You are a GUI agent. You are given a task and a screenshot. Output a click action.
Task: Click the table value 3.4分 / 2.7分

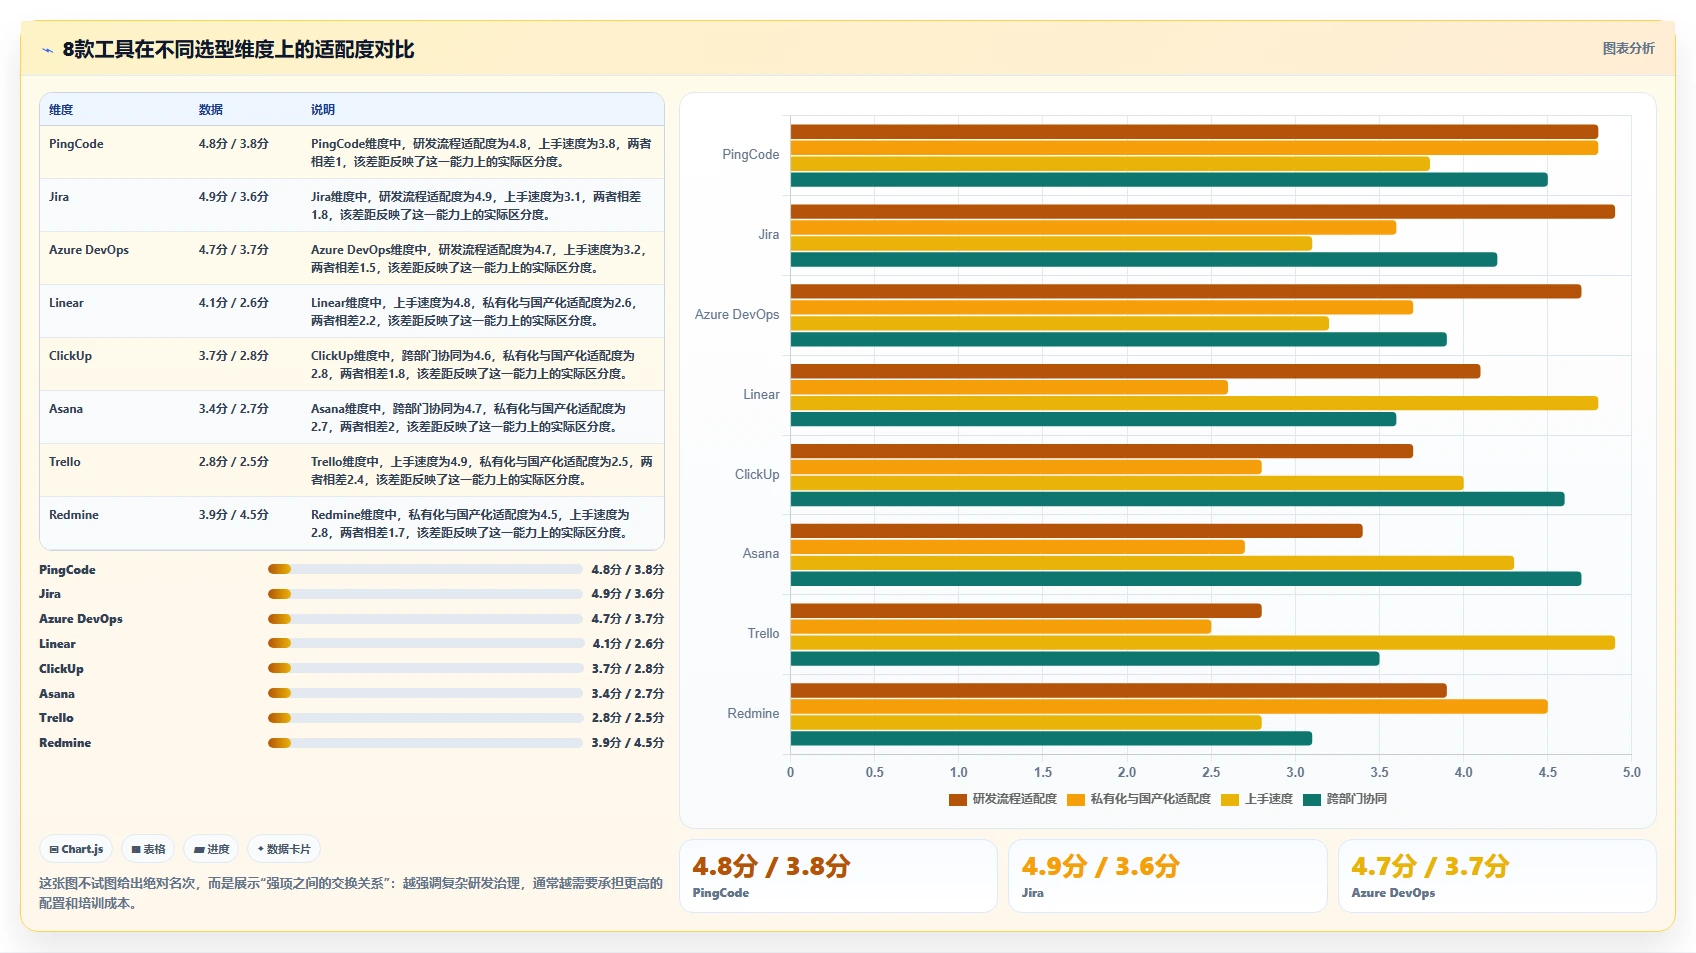tap(233, 409)
